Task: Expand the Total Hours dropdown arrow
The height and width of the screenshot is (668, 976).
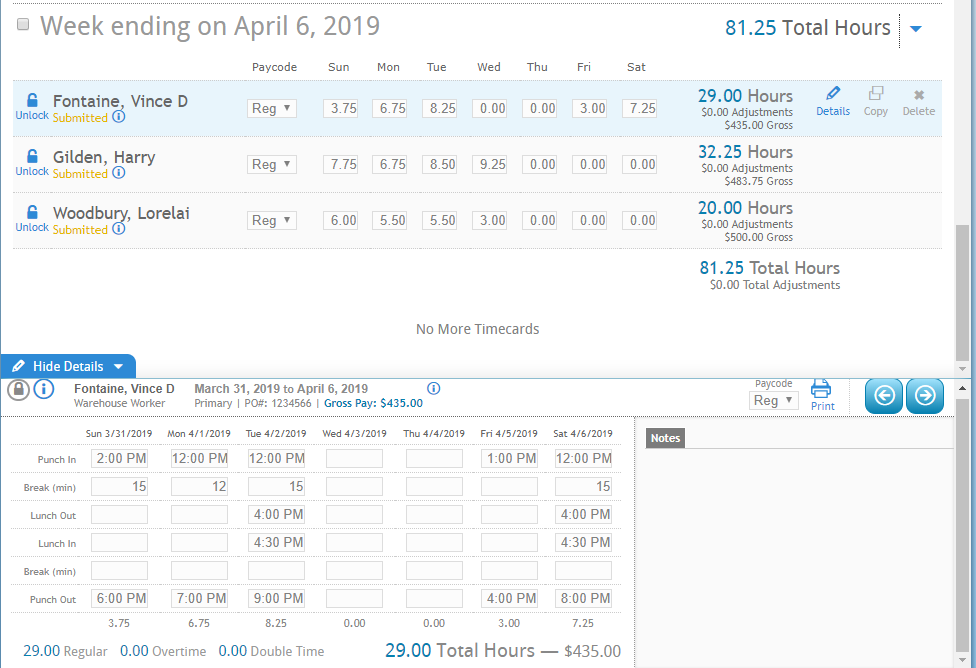Action: (x=916, y=29)
